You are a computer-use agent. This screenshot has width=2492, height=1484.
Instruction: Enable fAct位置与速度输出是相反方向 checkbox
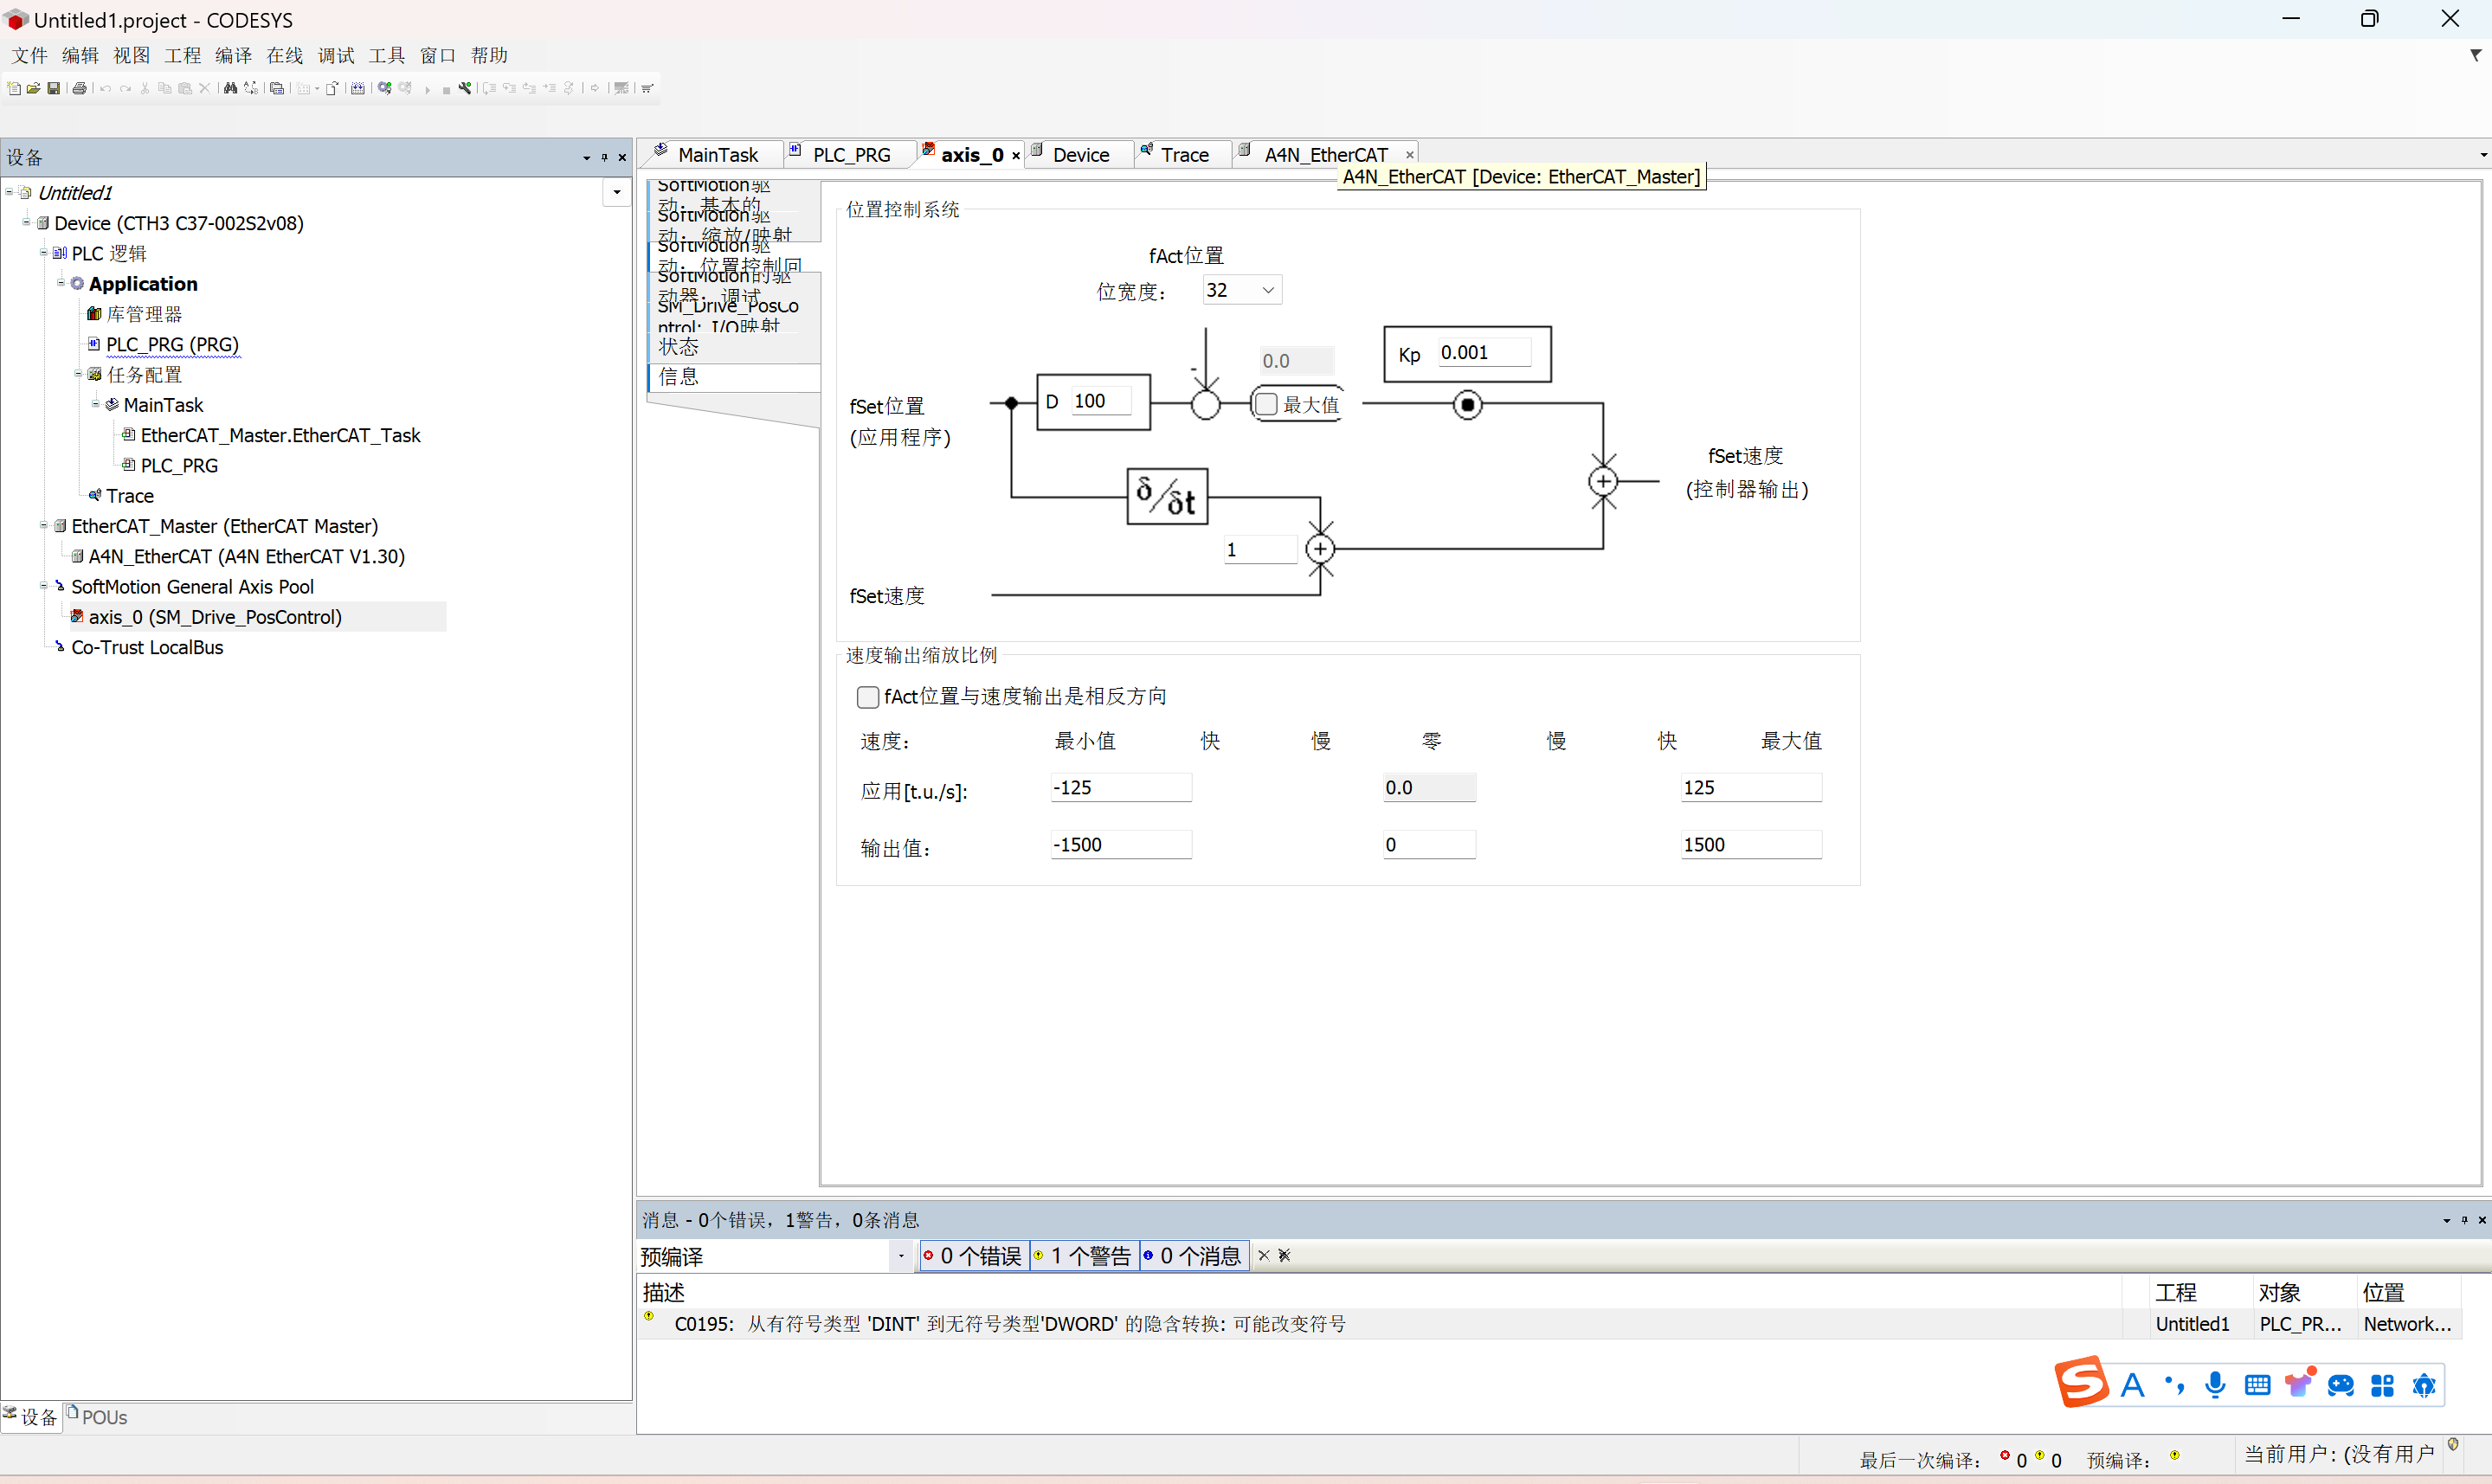[x=867, y=697]
